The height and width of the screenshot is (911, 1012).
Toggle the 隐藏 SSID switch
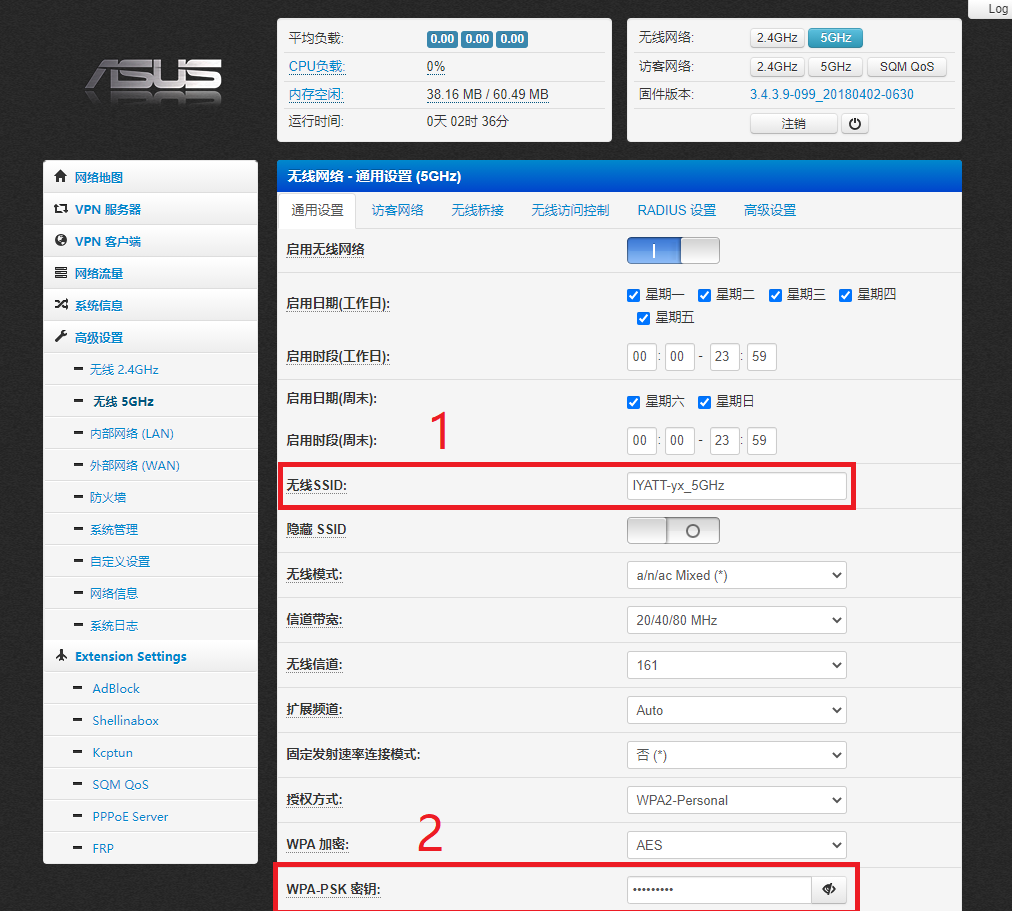pos(673,530)
